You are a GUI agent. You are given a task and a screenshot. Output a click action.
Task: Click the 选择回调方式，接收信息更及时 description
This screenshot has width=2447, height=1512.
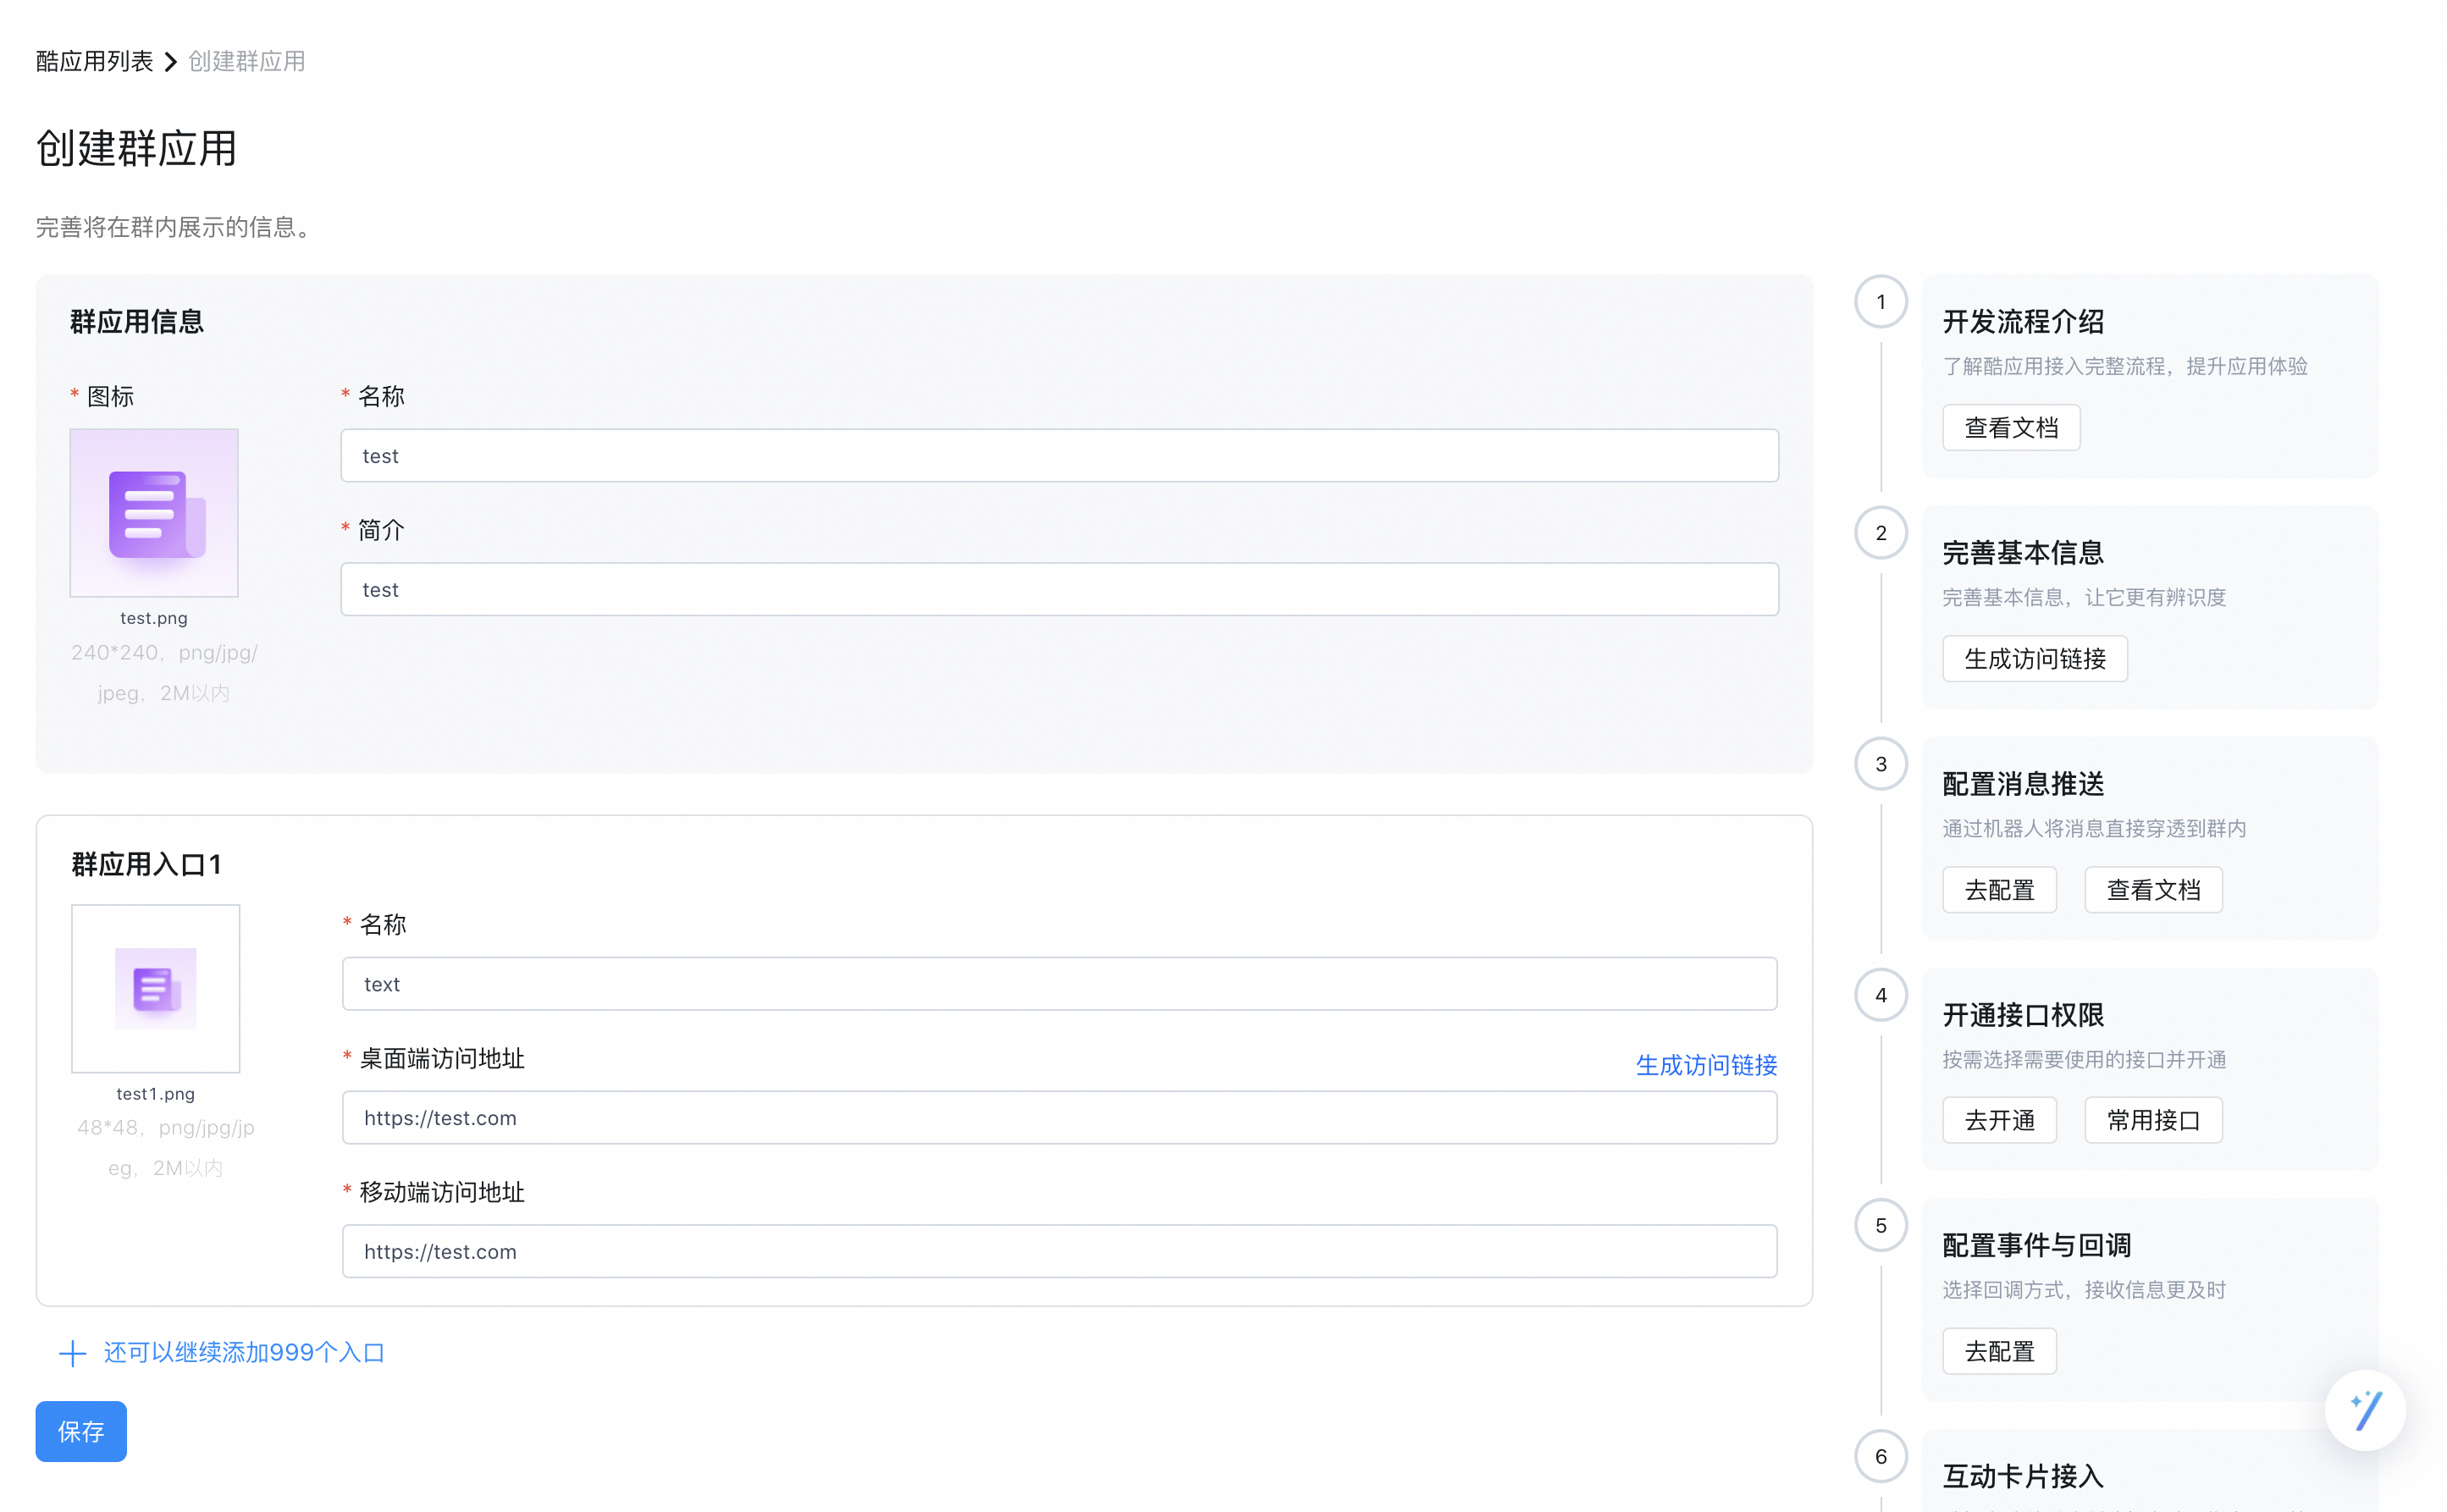pos(2084,1290)
